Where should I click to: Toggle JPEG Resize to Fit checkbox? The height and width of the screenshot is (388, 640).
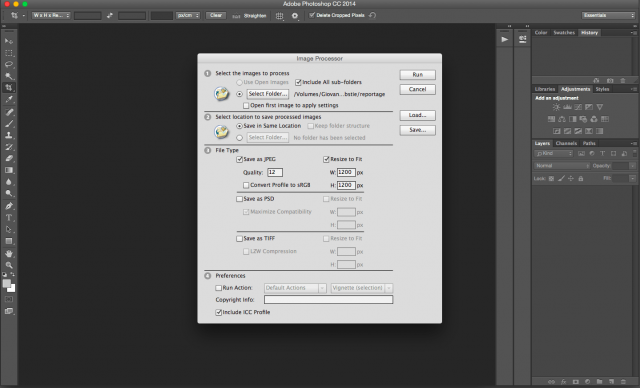click(x=326, y=160)
